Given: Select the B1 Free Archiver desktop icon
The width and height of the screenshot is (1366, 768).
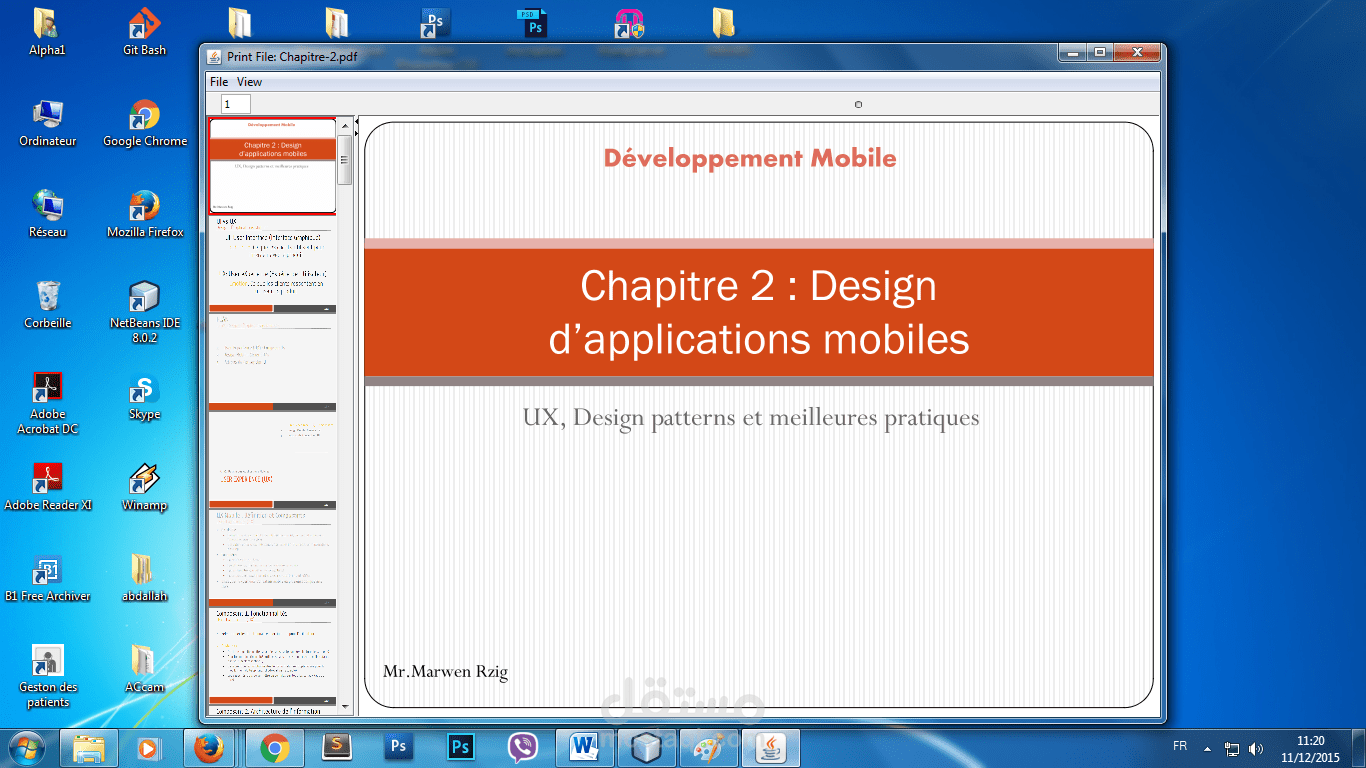Looking at the screenshot, I should [x=47, y=578].
